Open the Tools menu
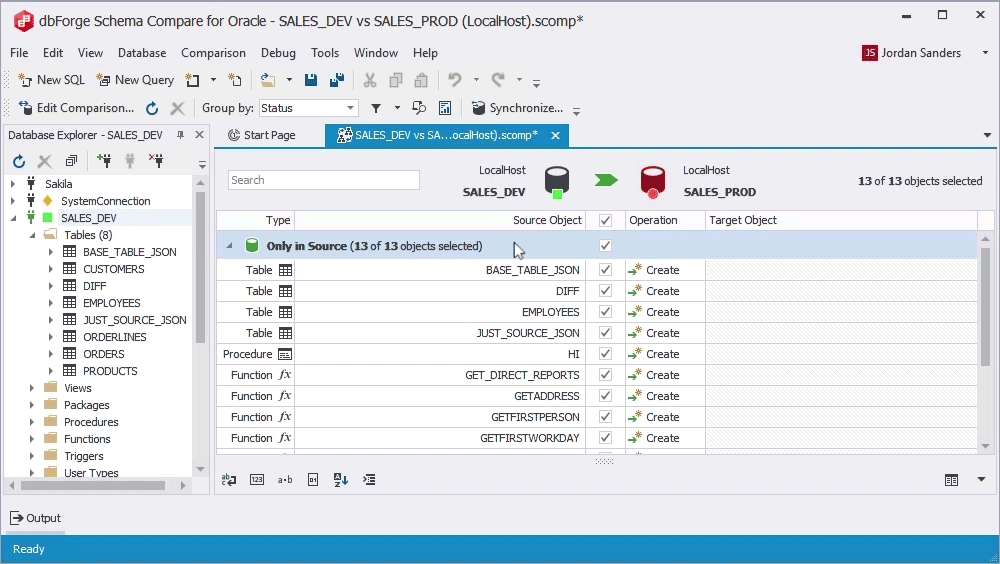The height and width of the screenshot is (564, 1000). coord(325,53)
